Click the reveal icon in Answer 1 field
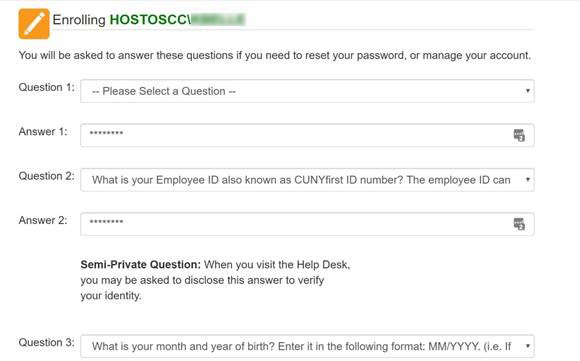Screen dimensions: 580x361 [x=519, y=135]
